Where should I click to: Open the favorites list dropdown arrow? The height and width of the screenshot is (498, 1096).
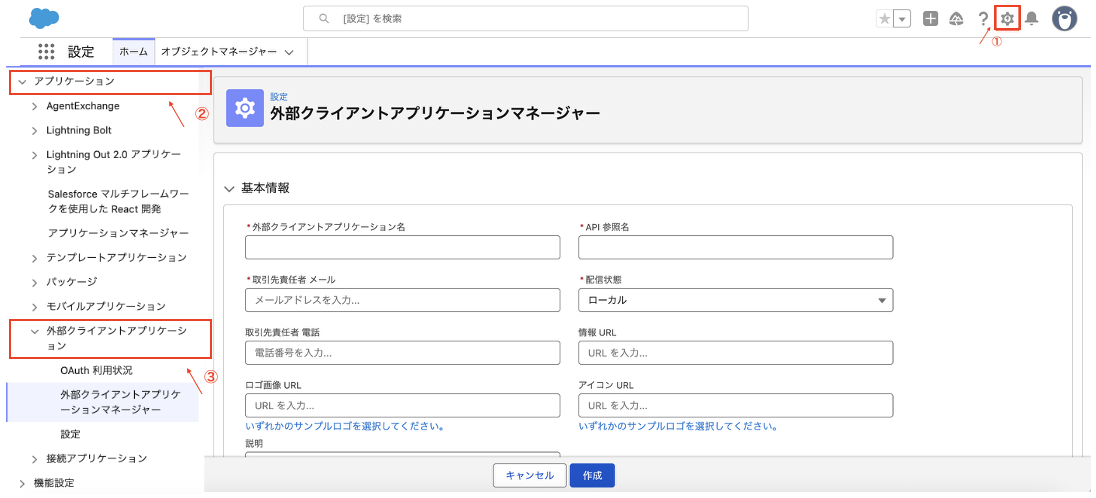(903, 19)
